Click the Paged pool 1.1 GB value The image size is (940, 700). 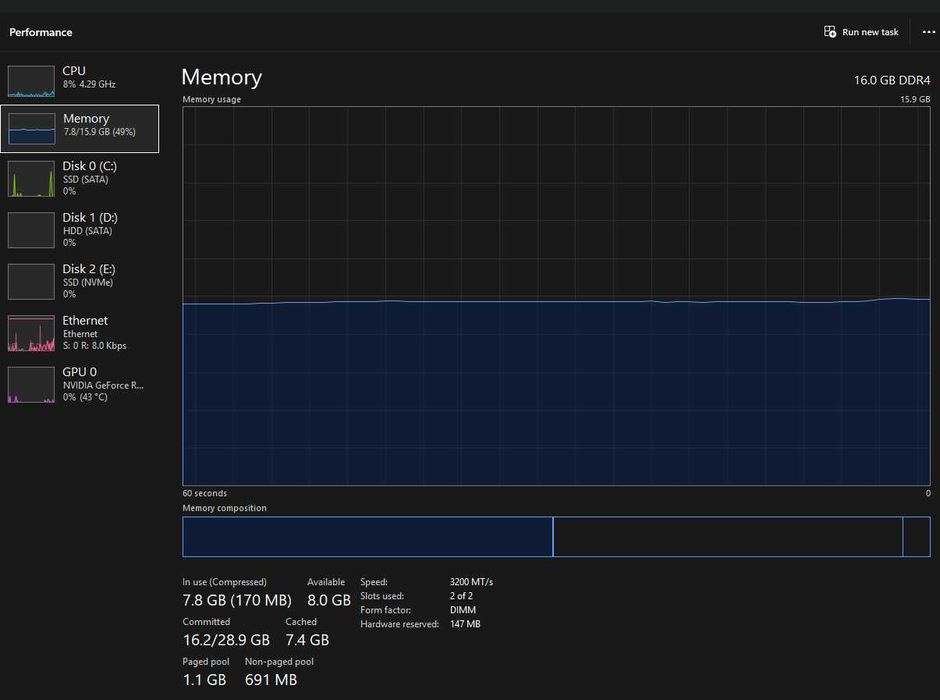(x=204, y=680)
